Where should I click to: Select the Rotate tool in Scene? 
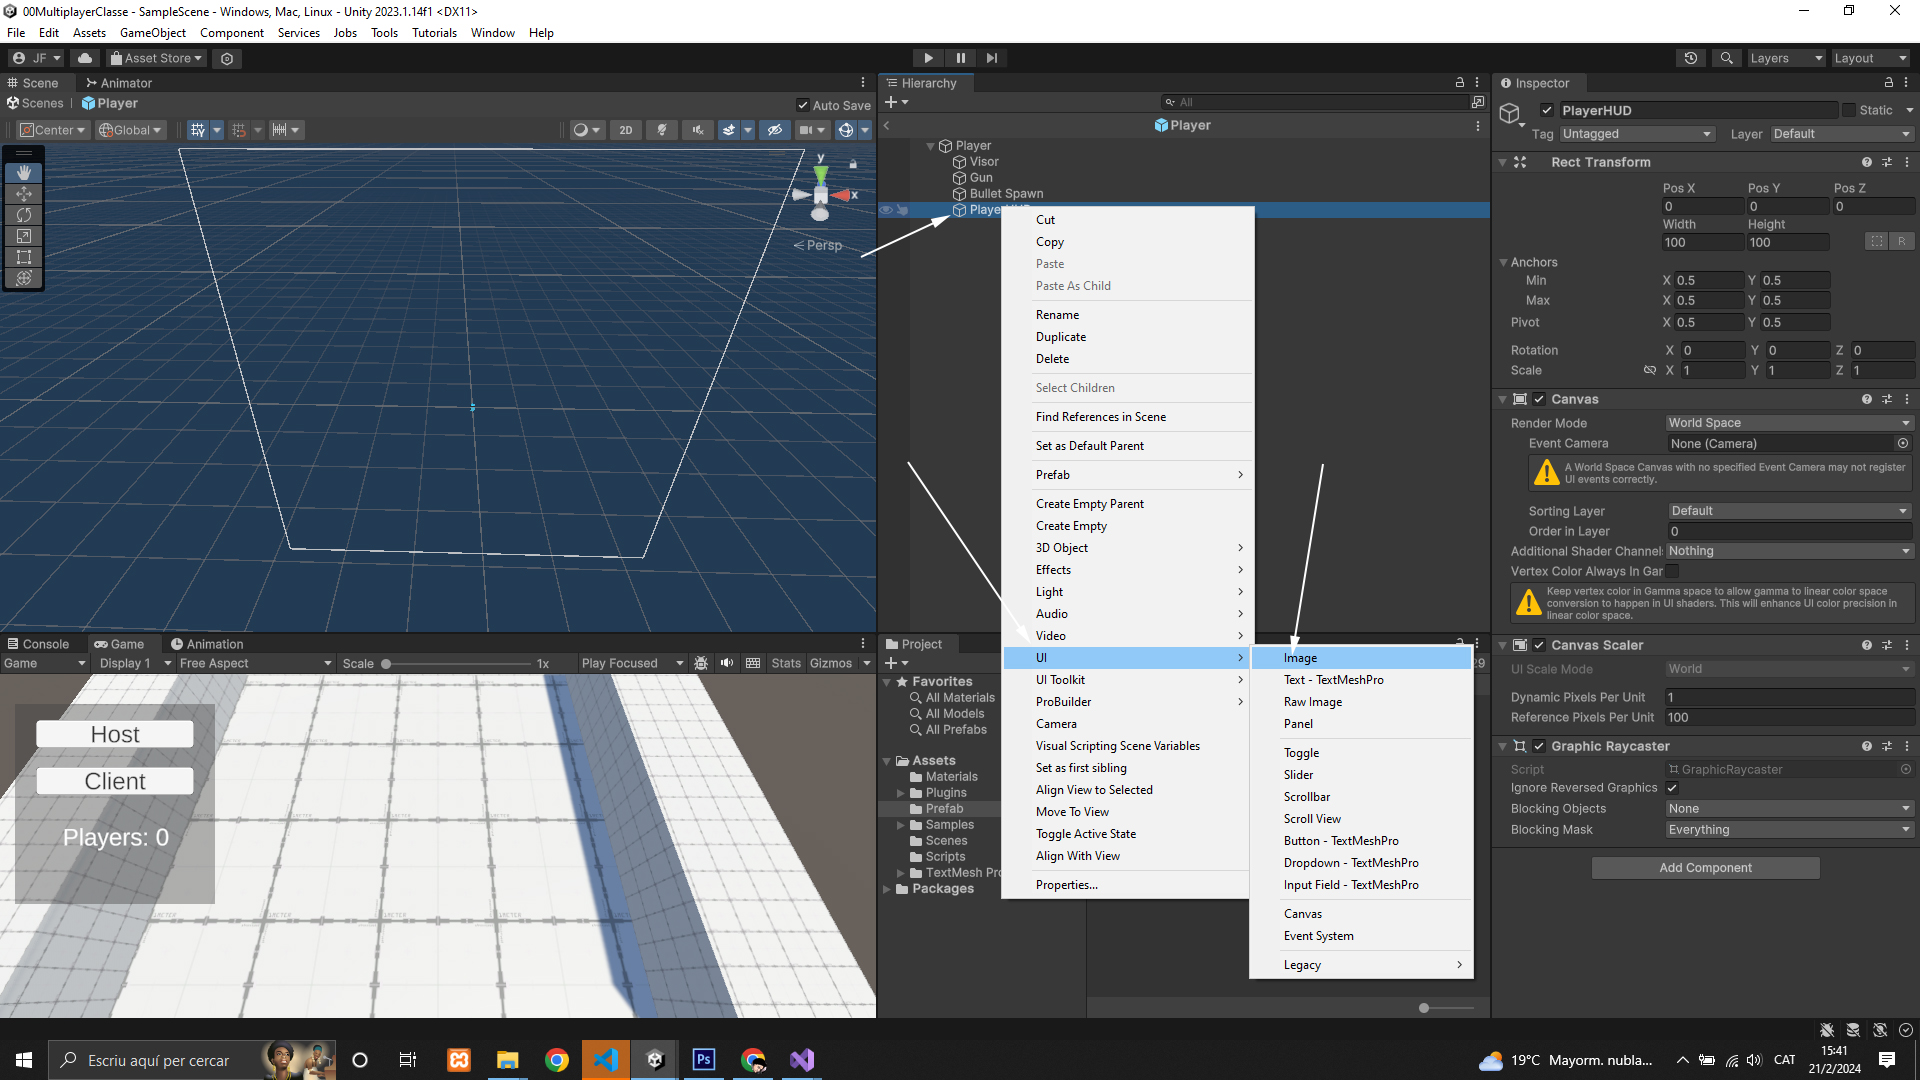(24, 215)
